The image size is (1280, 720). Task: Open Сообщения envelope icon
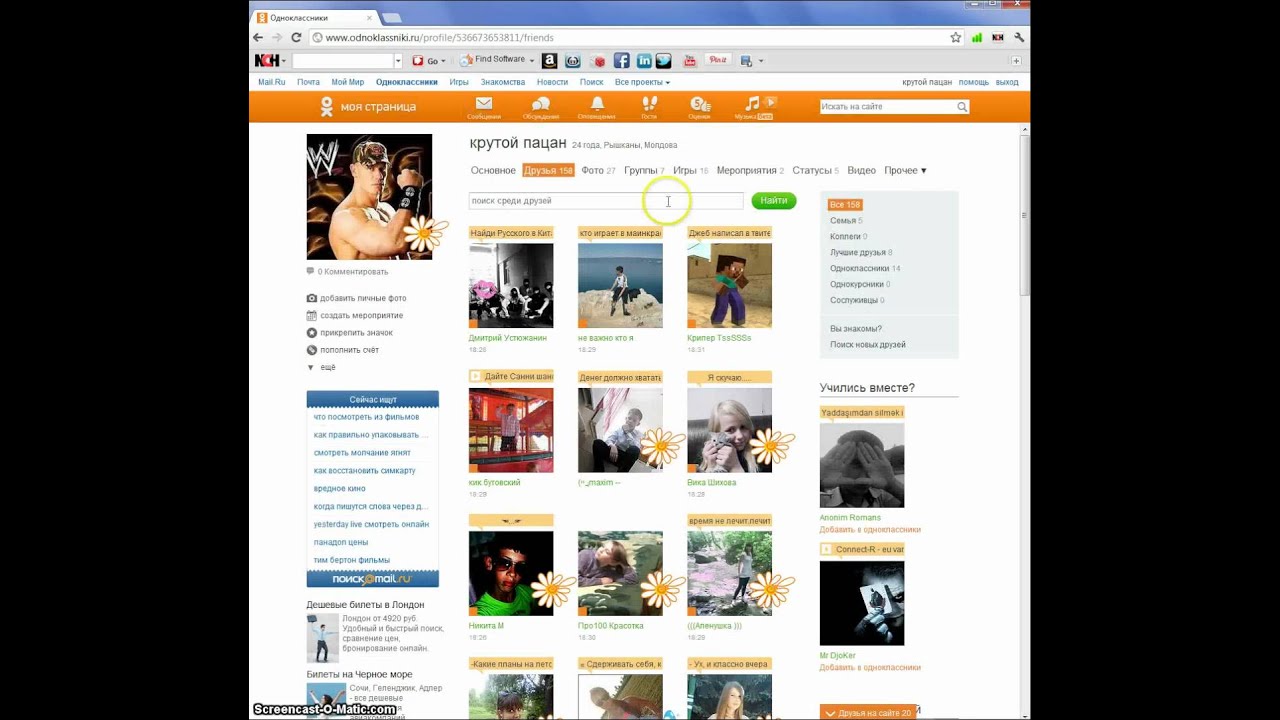click(x=484, y=103)
